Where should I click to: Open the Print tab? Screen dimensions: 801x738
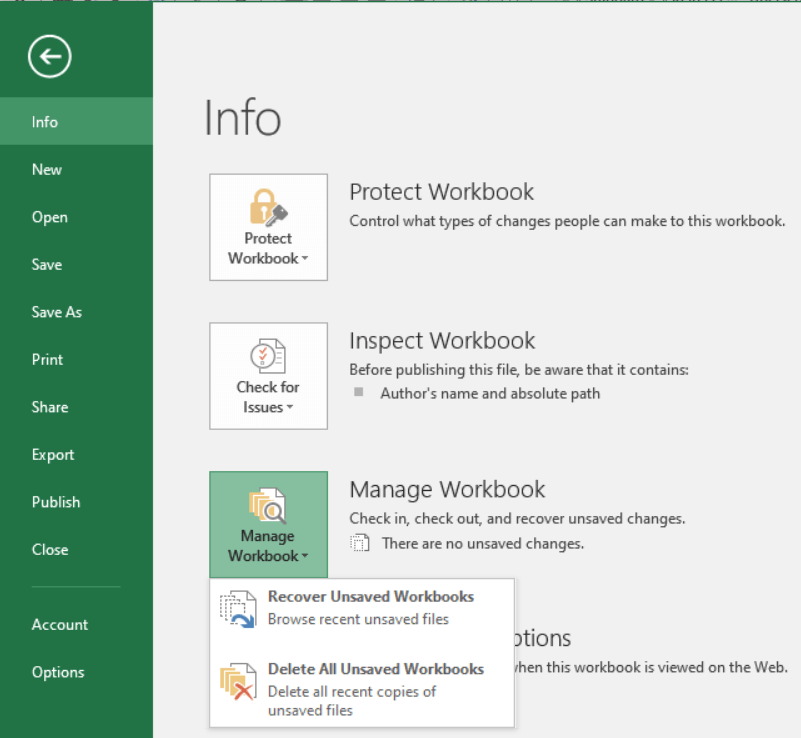[x=47, y=359]
